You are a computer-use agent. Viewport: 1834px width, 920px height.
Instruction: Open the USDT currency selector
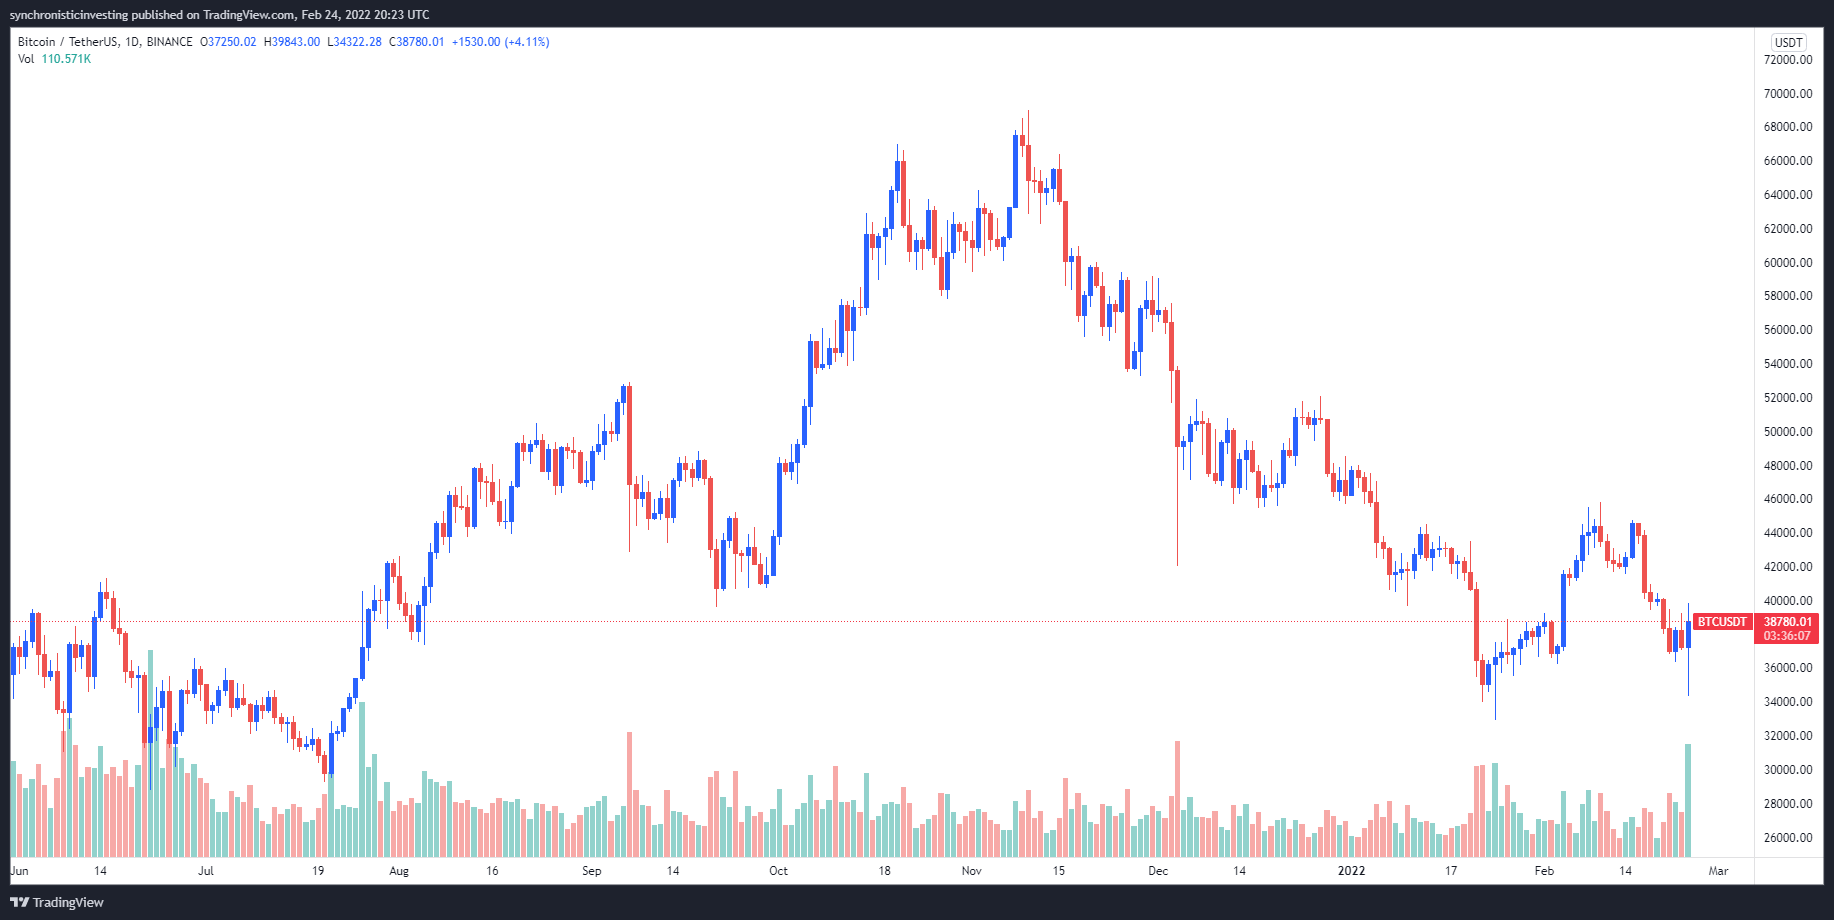(x=1788, y=42)
